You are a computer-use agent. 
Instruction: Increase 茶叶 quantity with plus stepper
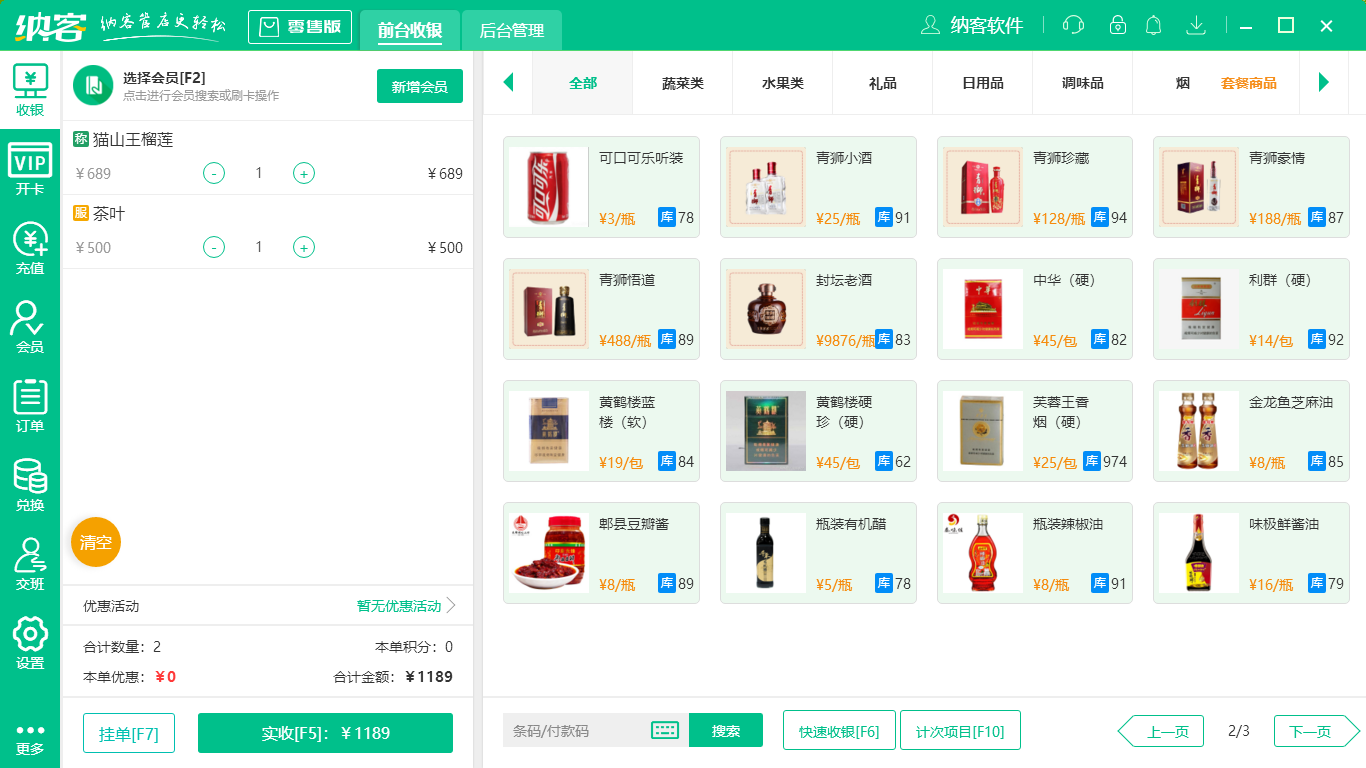click(303, 247)
